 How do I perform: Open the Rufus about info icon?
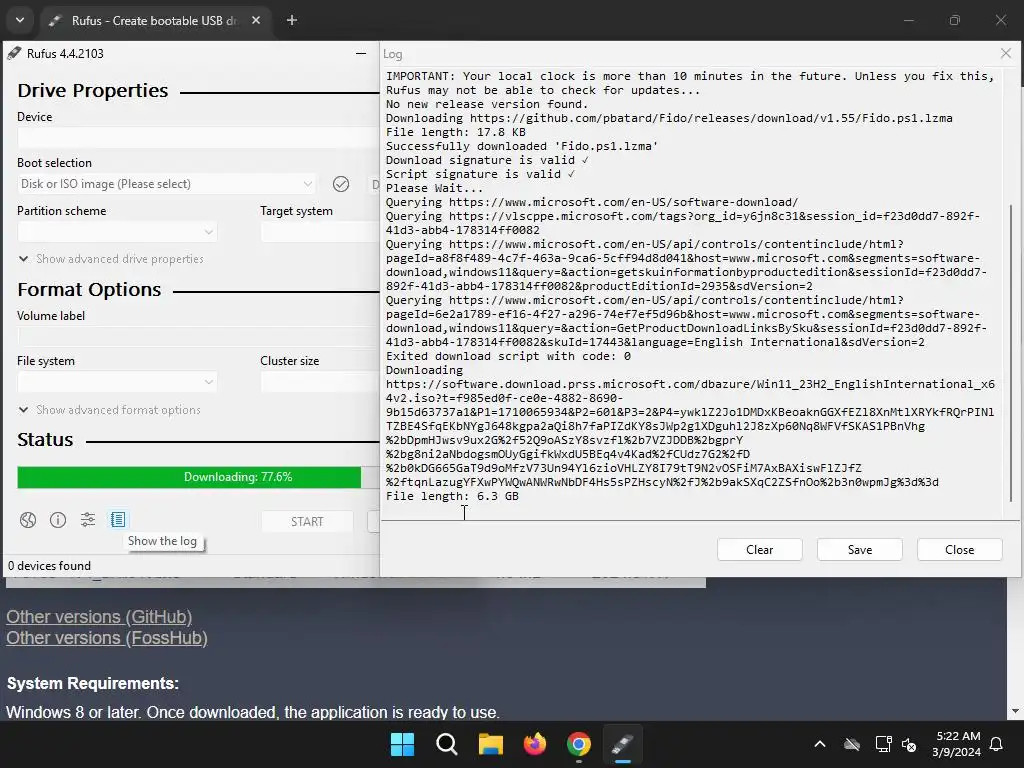pos(58,520)
